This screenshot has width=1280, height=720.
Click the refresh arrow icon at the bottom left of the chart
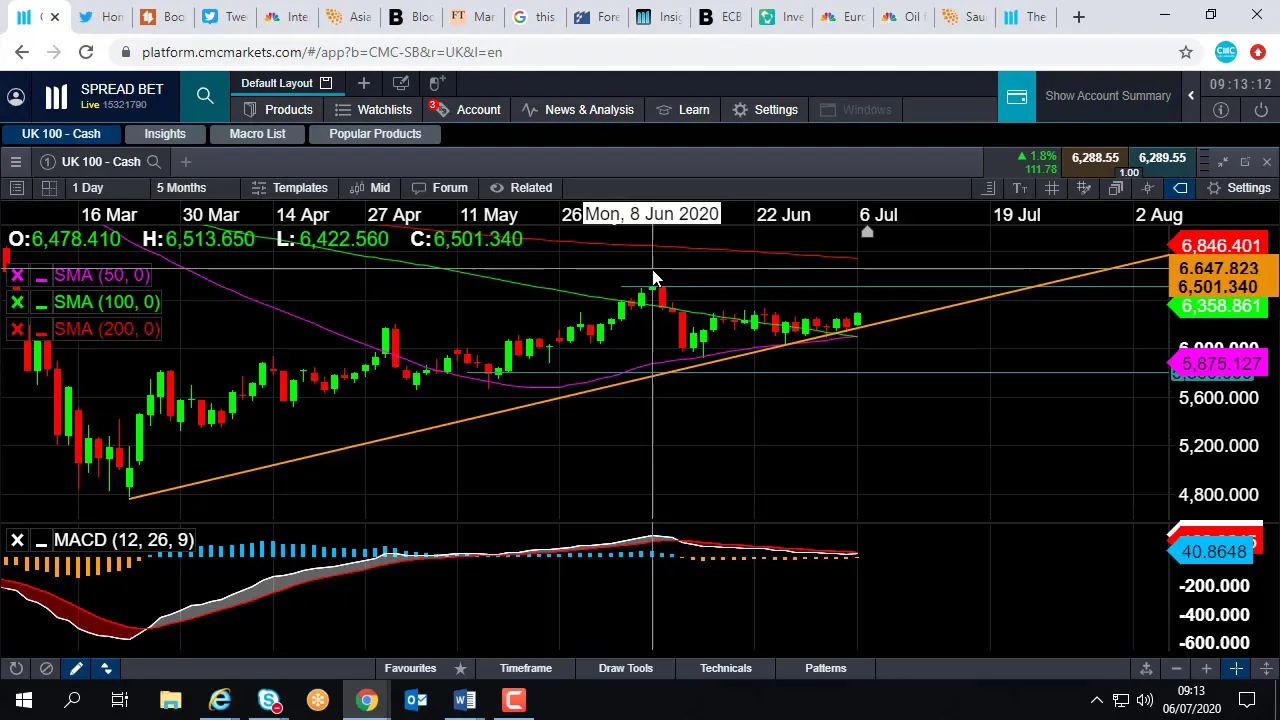point(17,668)
